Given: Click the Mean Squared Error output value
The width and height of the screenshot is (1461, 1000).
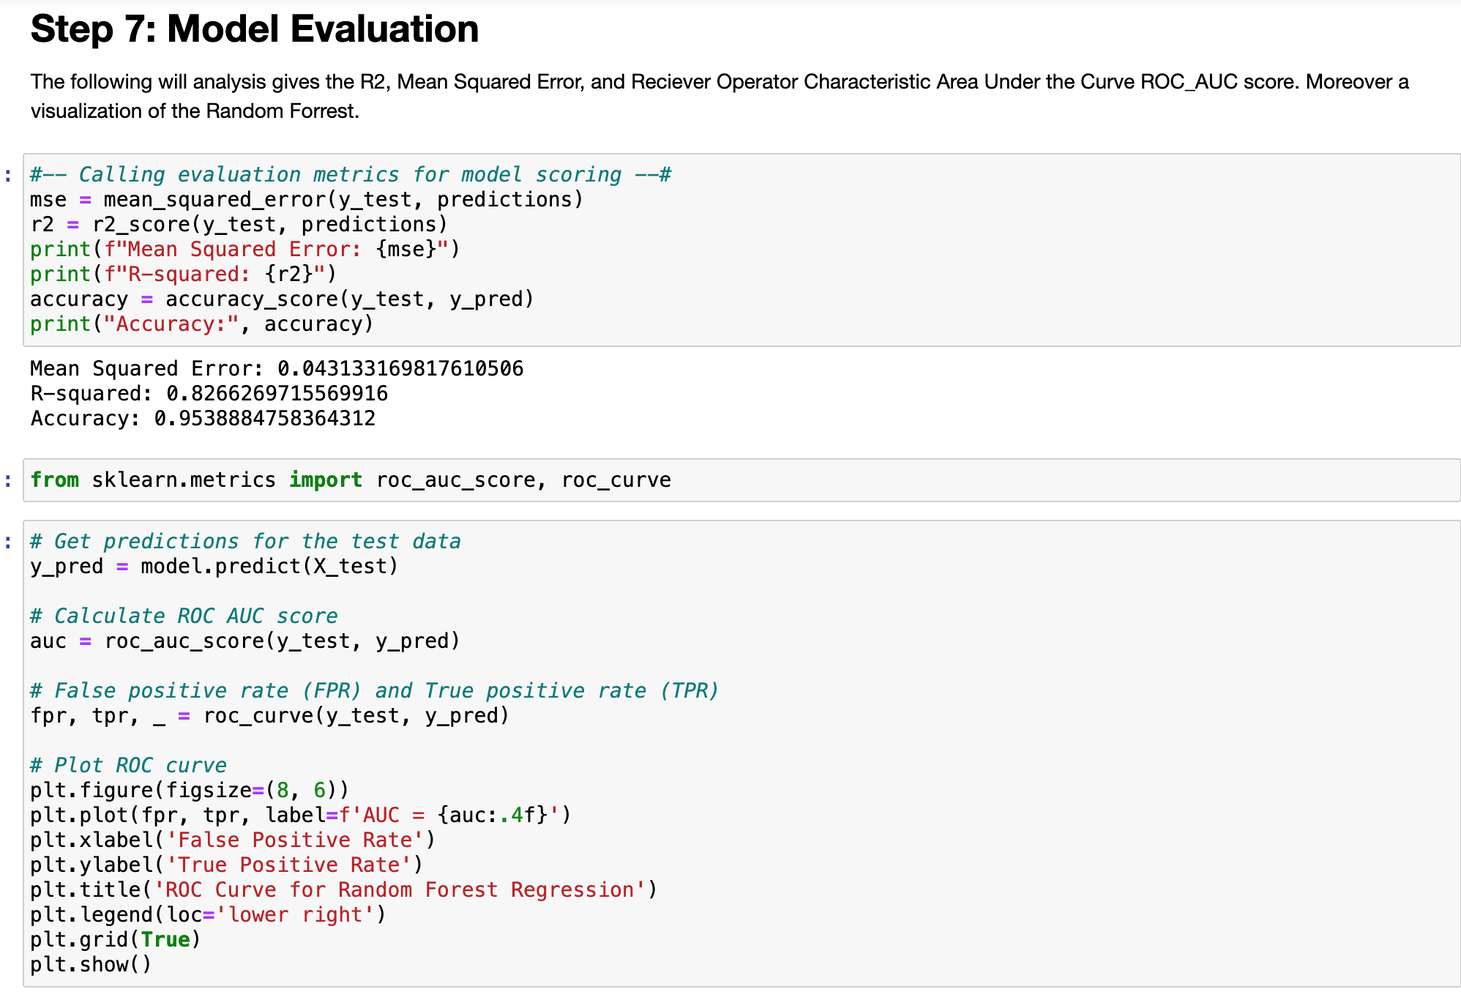Looking at the screenshot, I should click(399, 369).
